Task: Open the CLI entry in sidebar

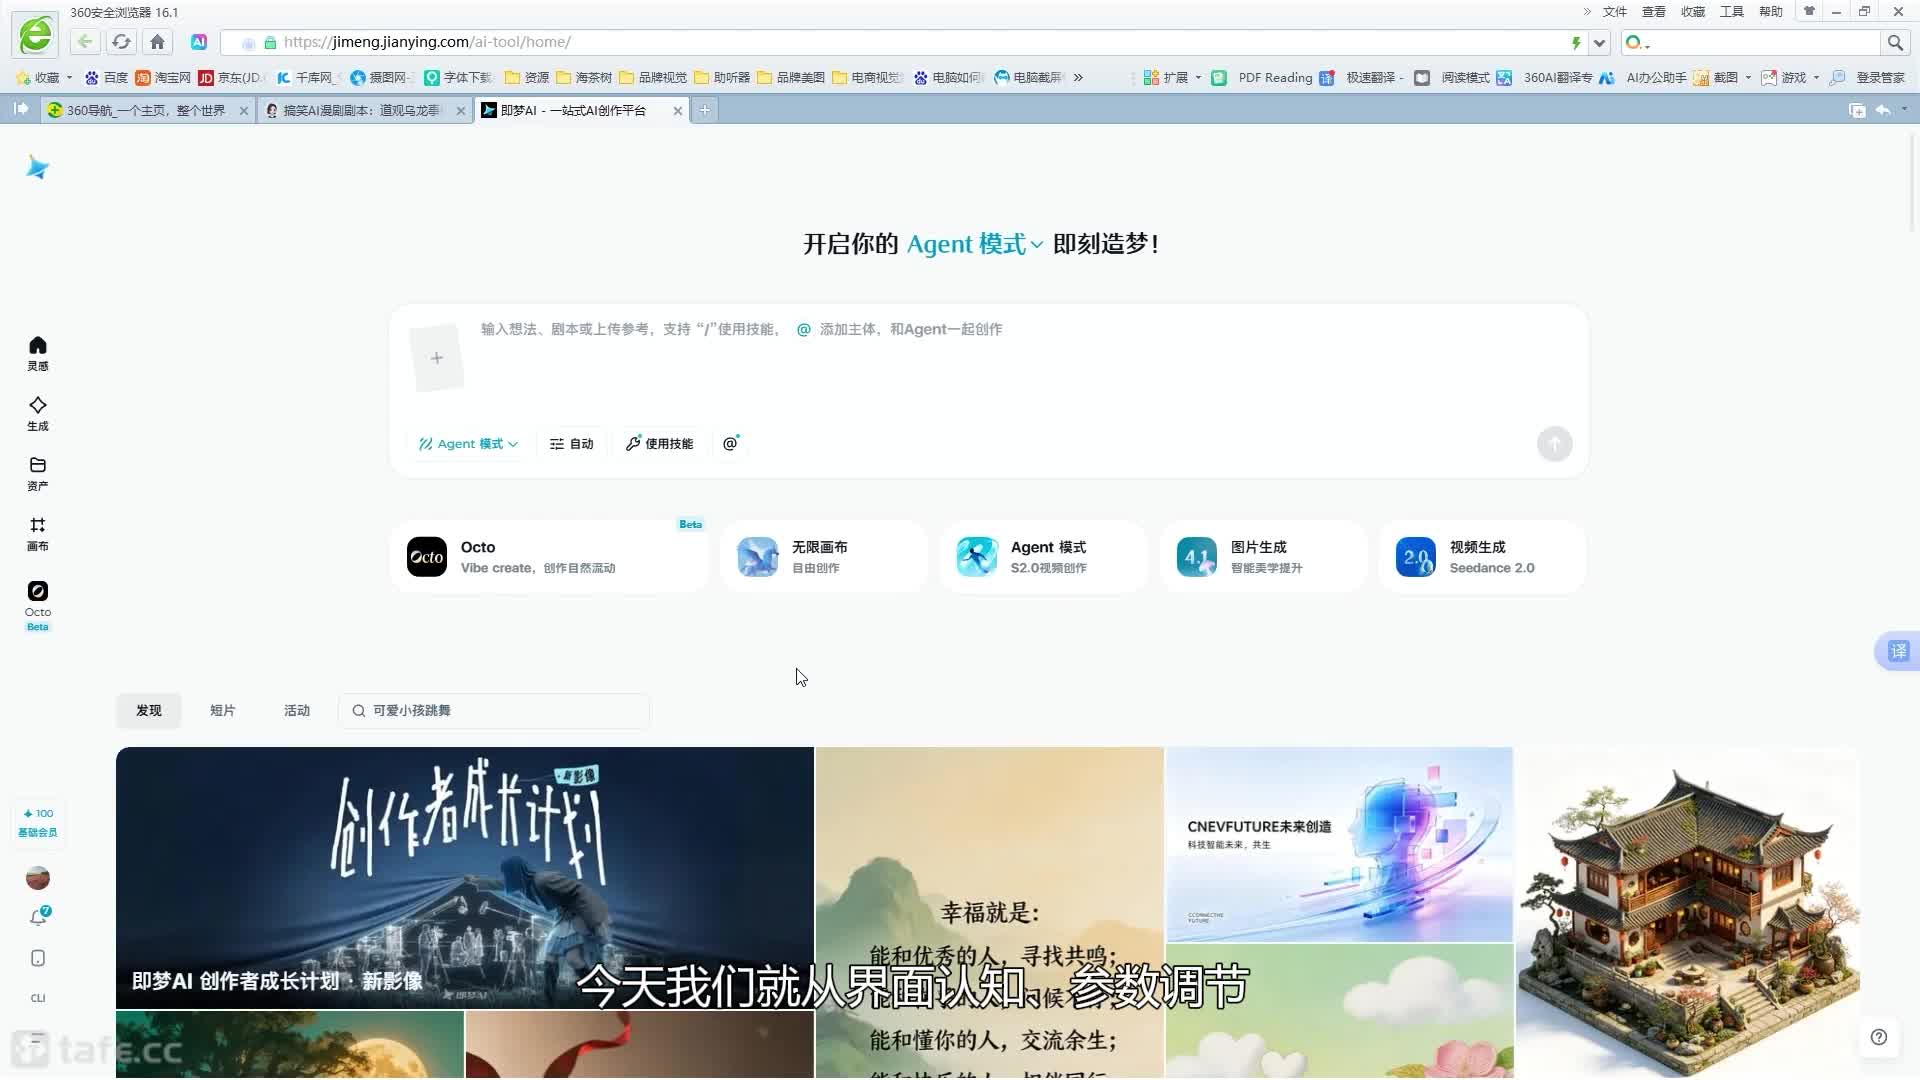Action: 37,998
